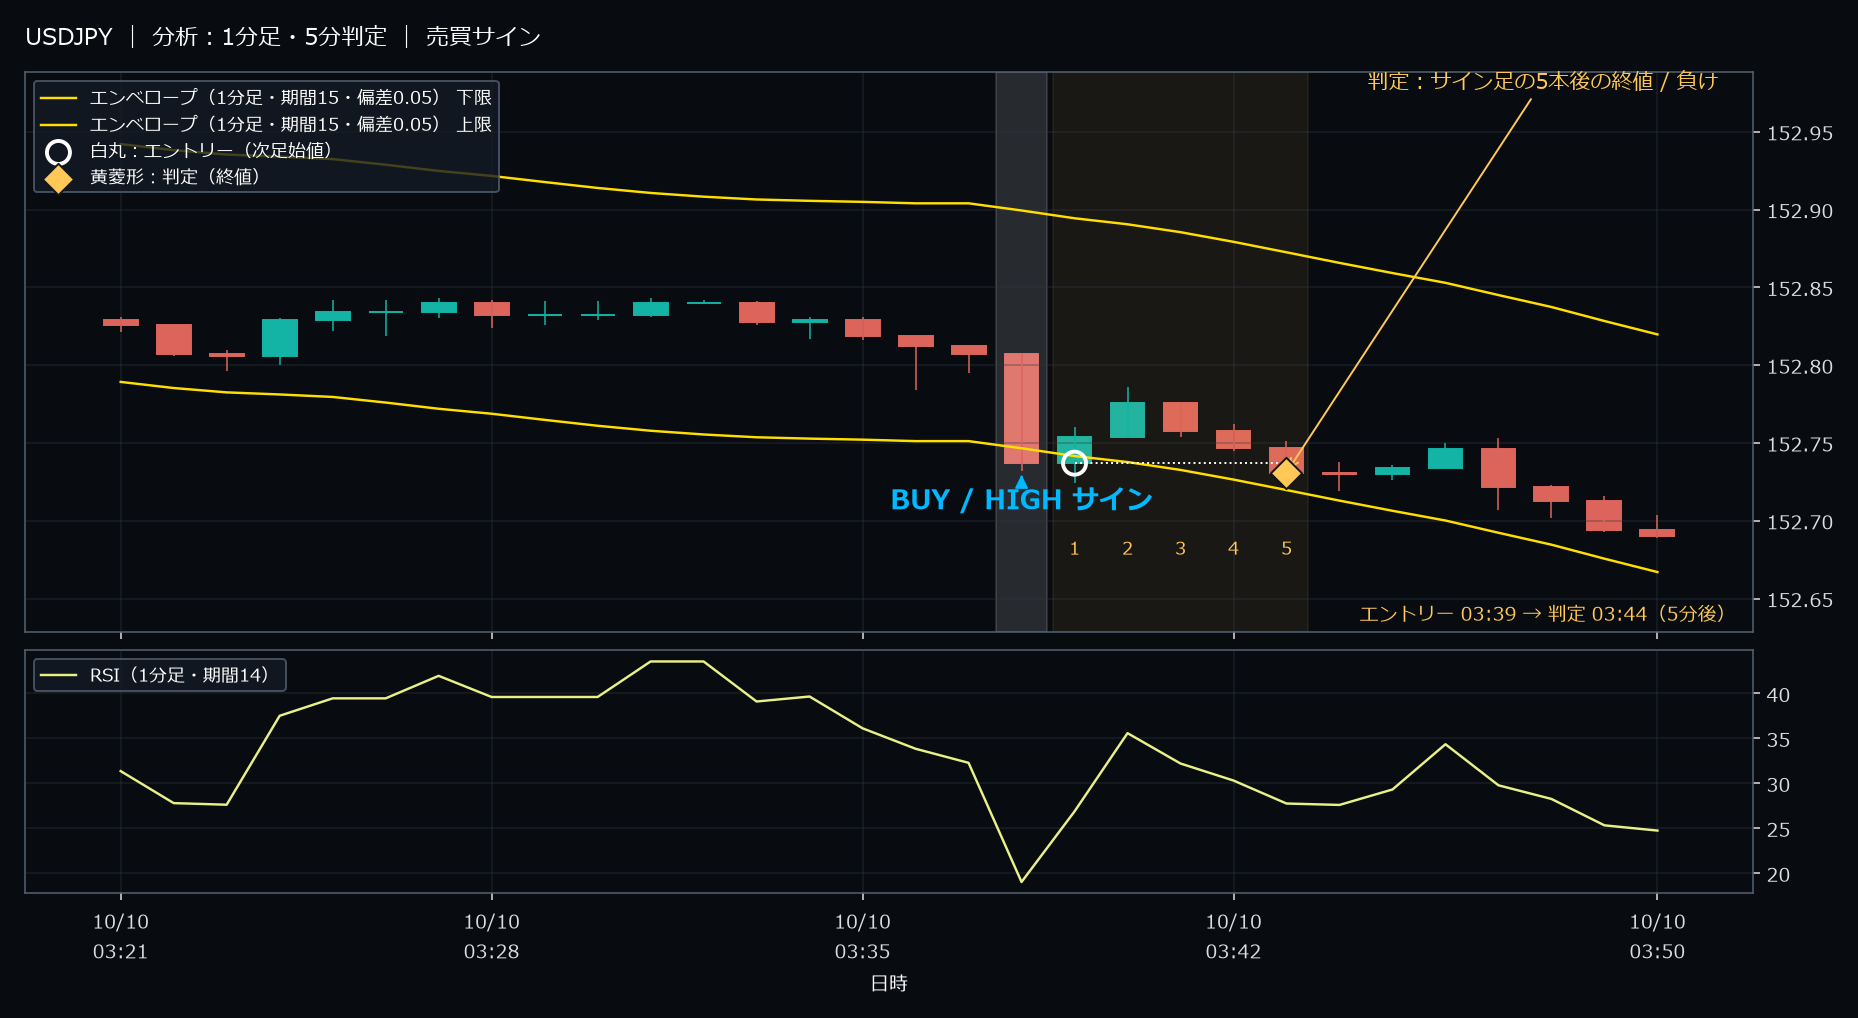Click the white circle entry marker on the chart
This screenshot has width=1858, height=1018.
pos(1074,463)
